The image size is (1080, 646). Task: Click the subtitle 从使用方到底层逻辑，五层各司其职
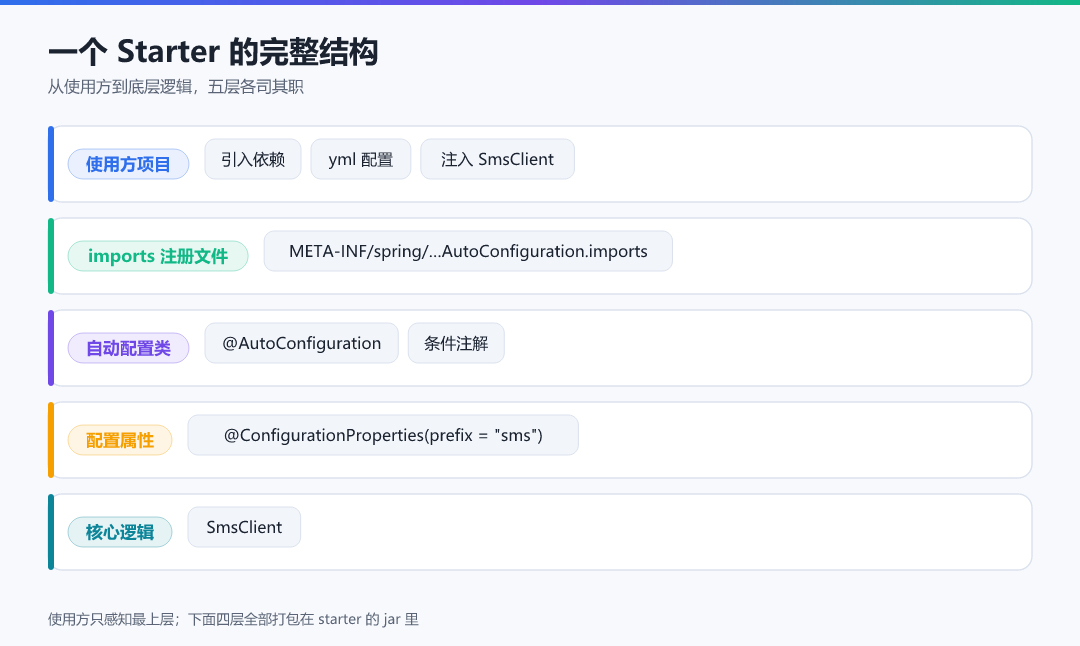click(176, 87)
